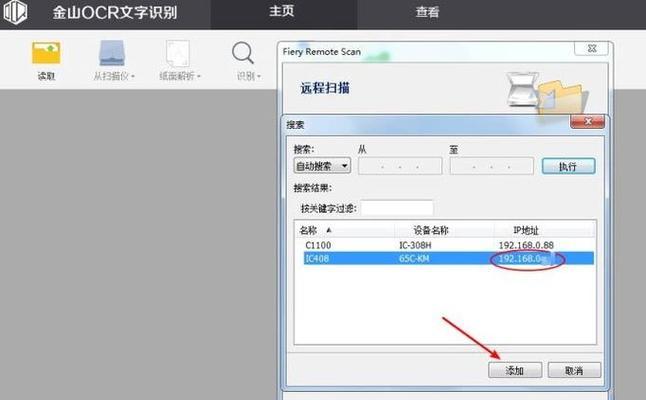The height and width of the screenshot is (400, 646).
Task: Click the 从 start IP address field
Action: (400, 166)
